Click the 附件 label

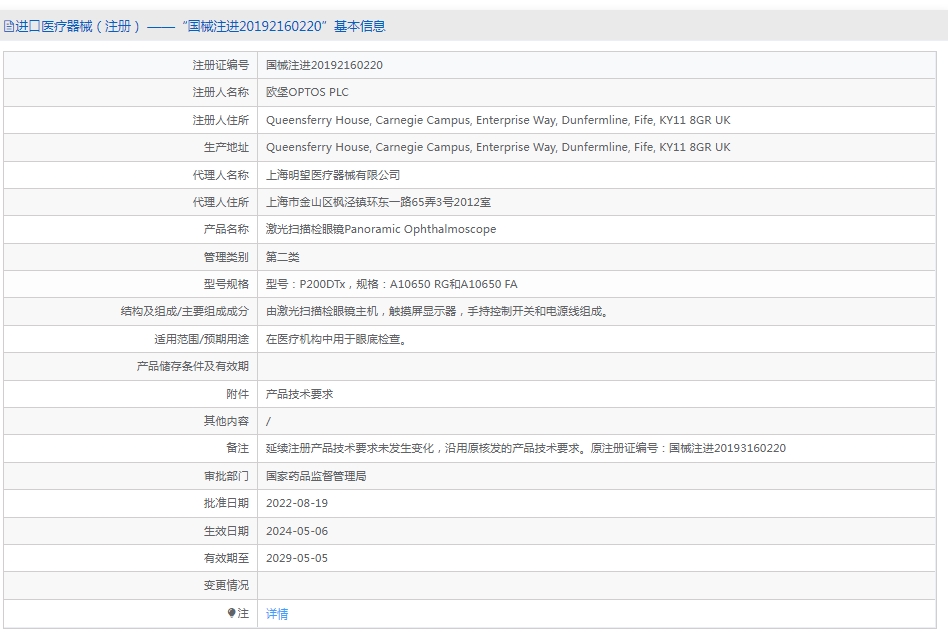pos(238,394)
